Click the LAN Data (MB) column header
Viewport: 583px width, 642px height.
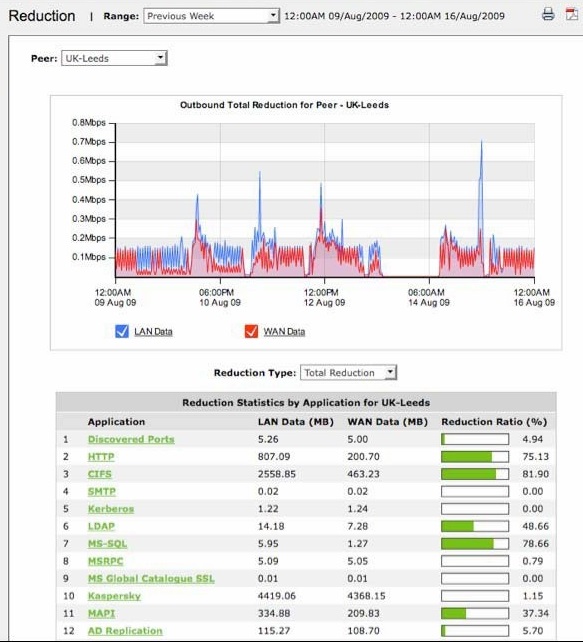pos(296,422)
